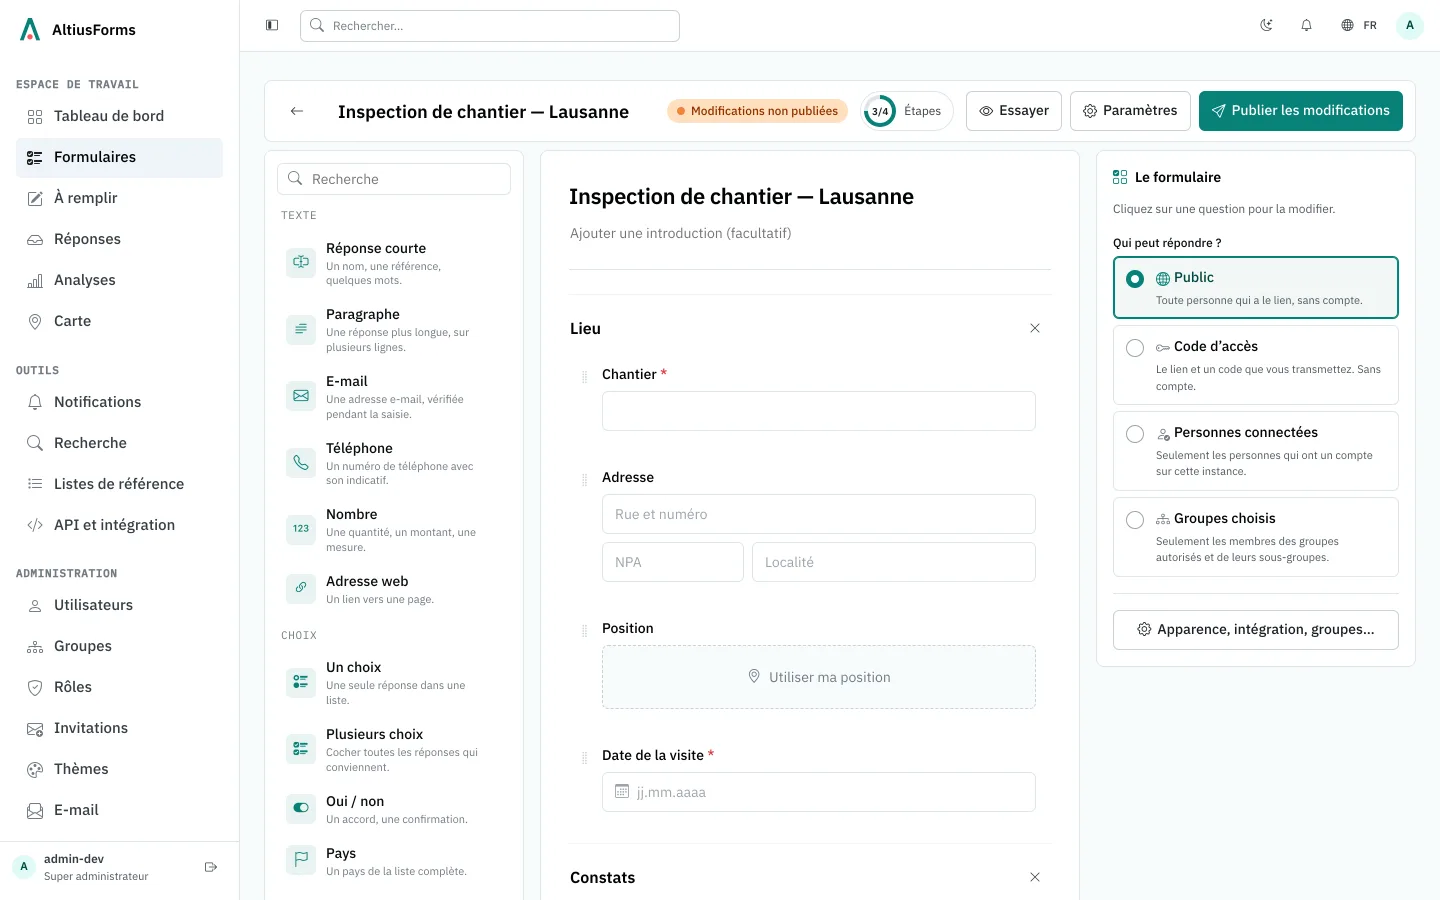
Task: Focus the Rechercher top search box
Action: point(490,26)
